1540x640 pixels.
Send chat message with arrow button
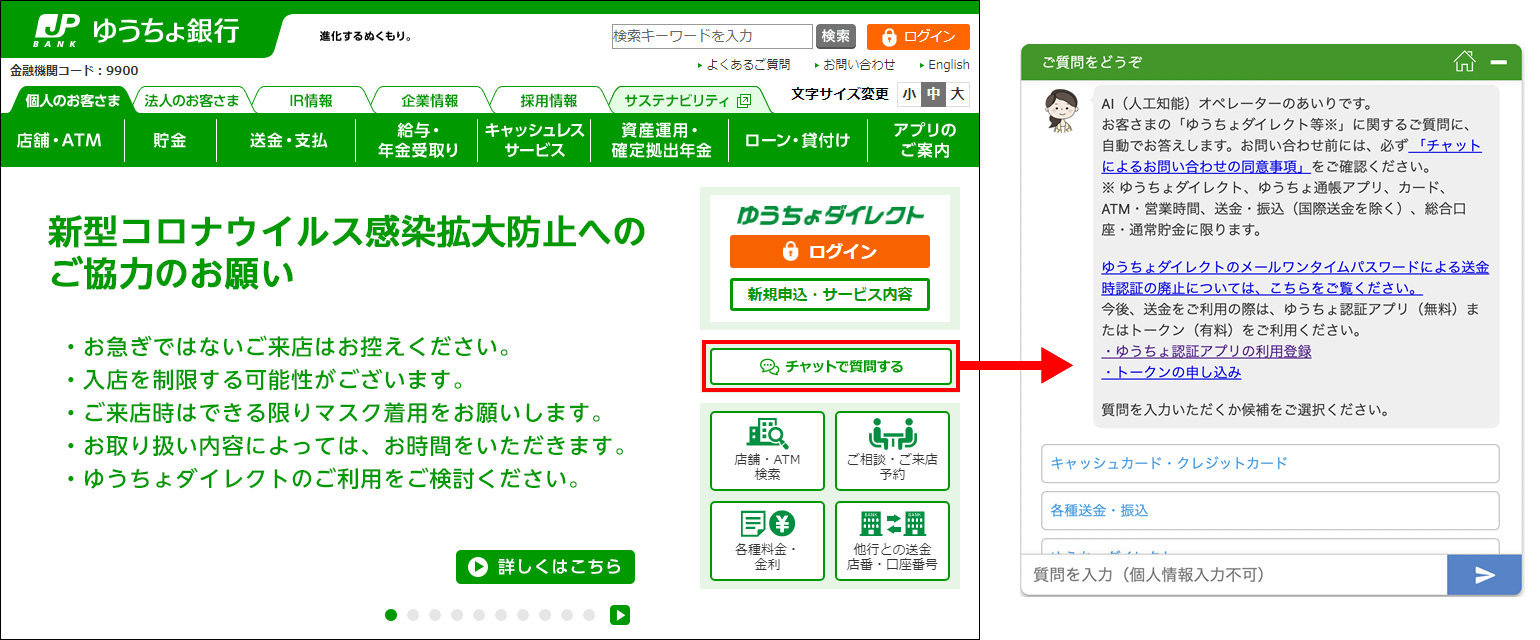coord(1484,575)
